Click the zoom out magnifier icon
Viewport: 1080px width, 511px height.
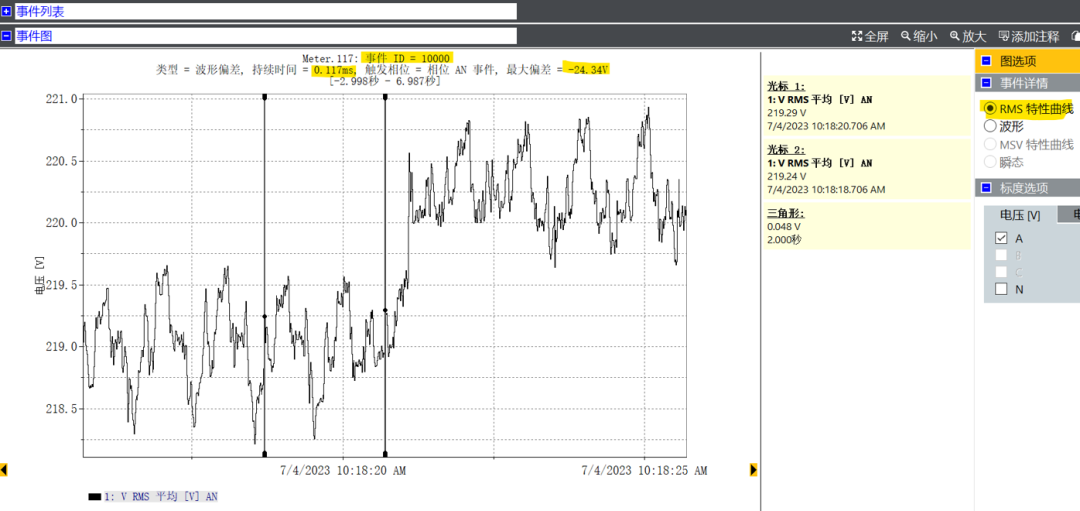coord(906,36)
